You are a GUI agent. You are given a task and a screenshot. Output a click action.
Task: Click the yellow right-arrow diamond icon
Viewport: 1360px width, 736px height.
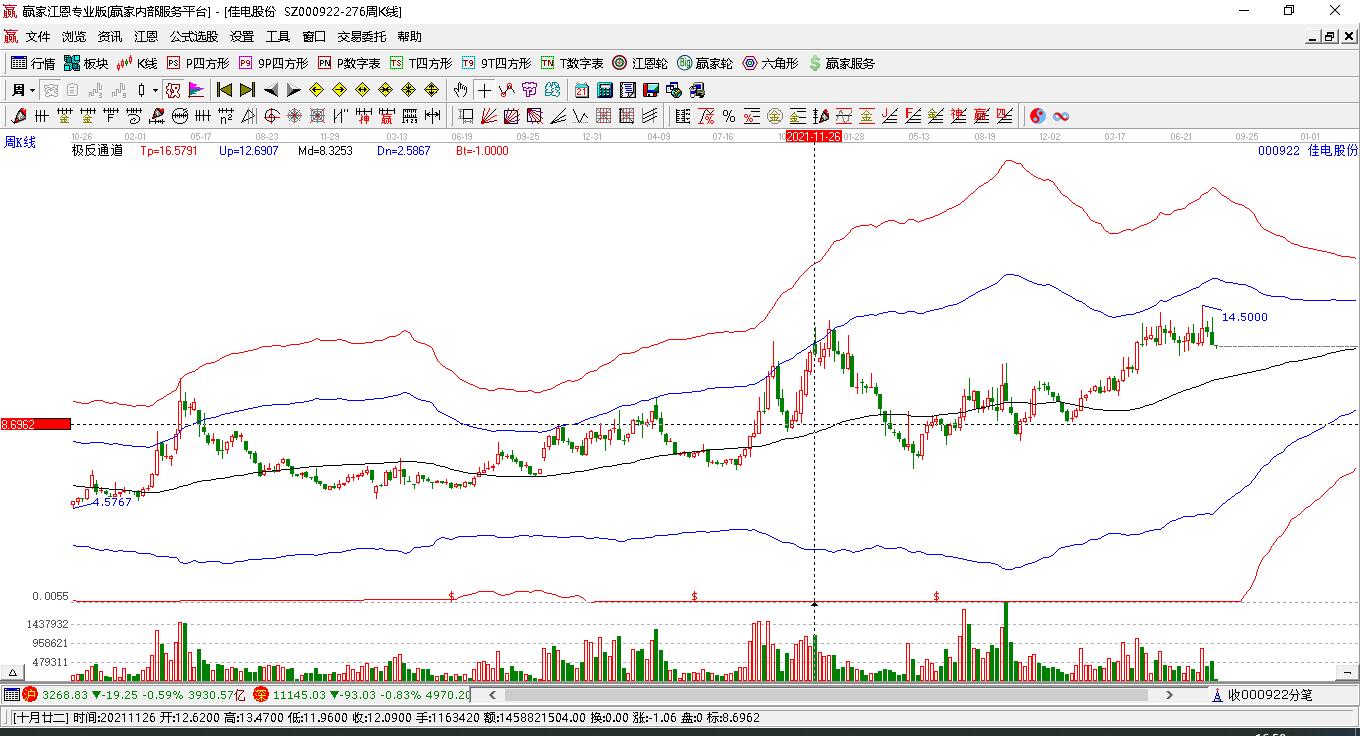point(339,90)
